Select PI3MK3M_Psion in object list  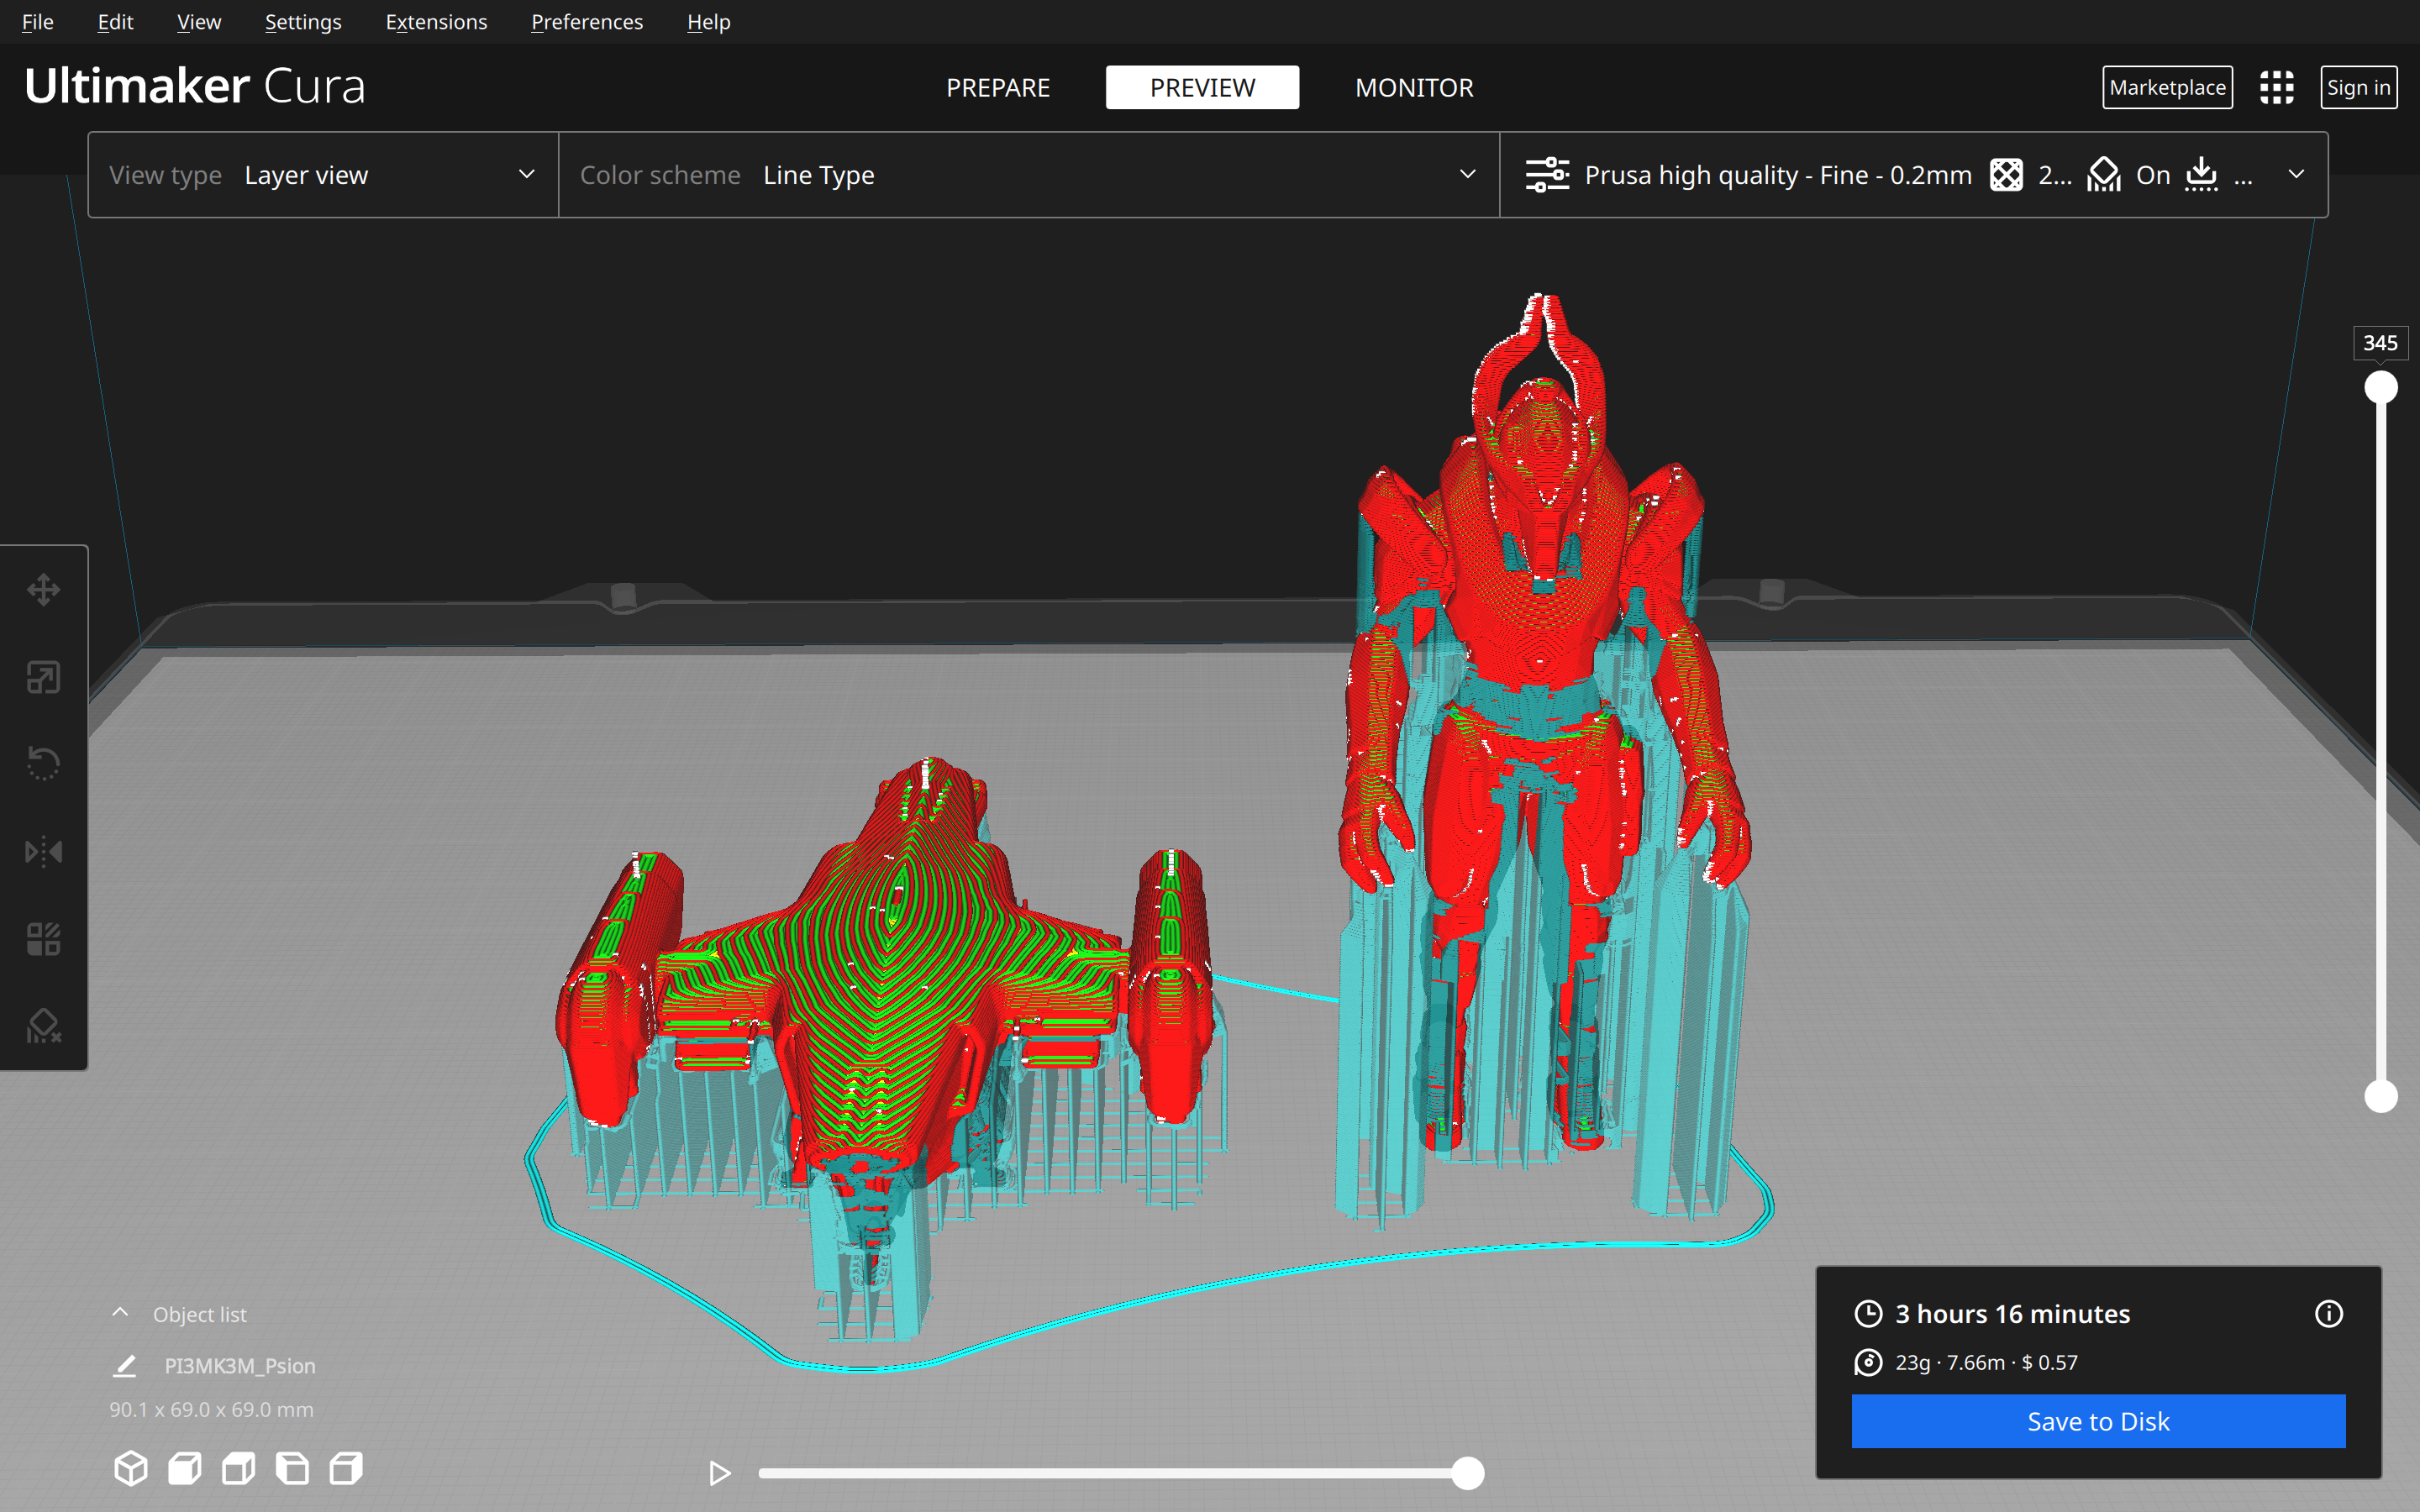coord(240,1366)
